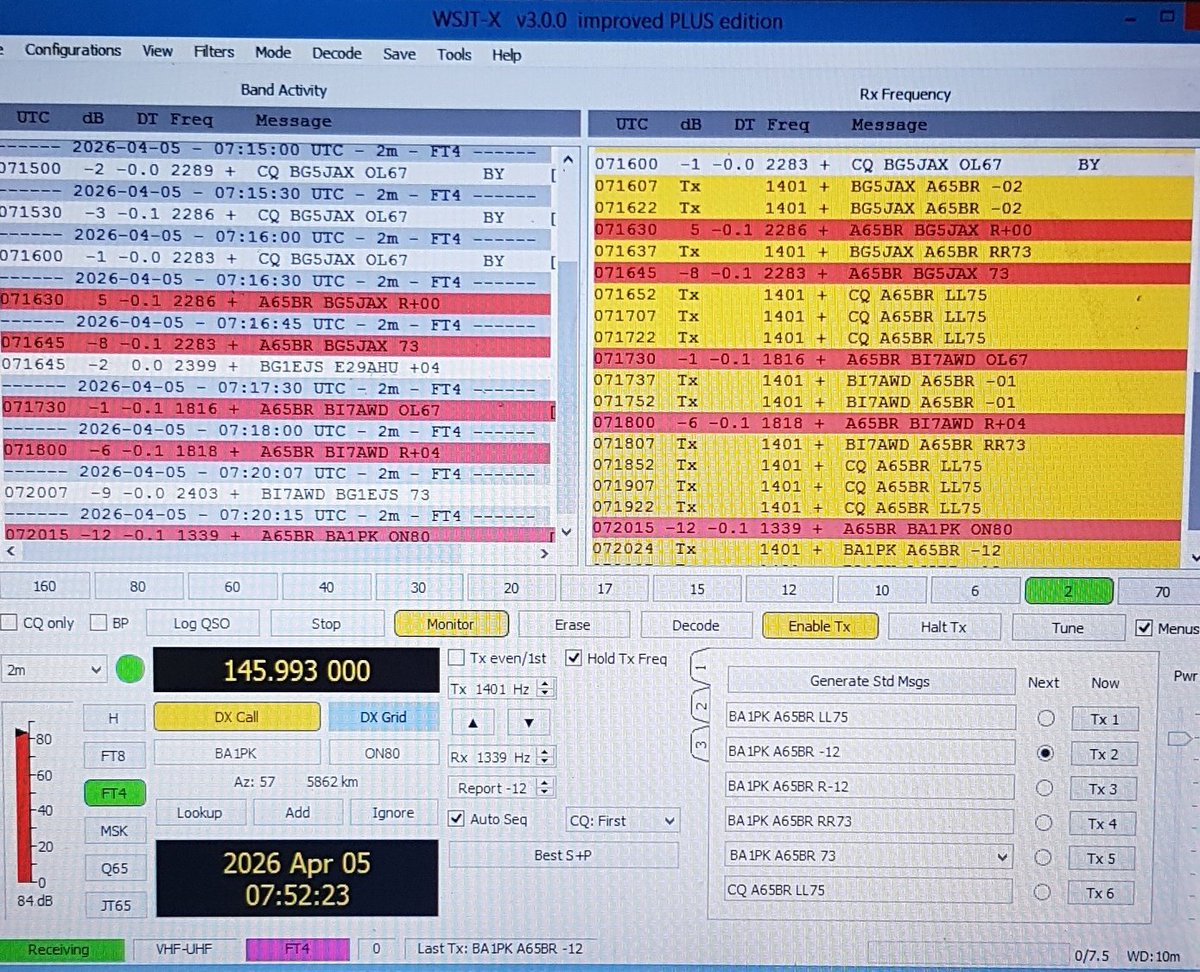1200x972 pixels.
Task: Adjust the Report -12 spinner
Action: click(x=544, y=788)
